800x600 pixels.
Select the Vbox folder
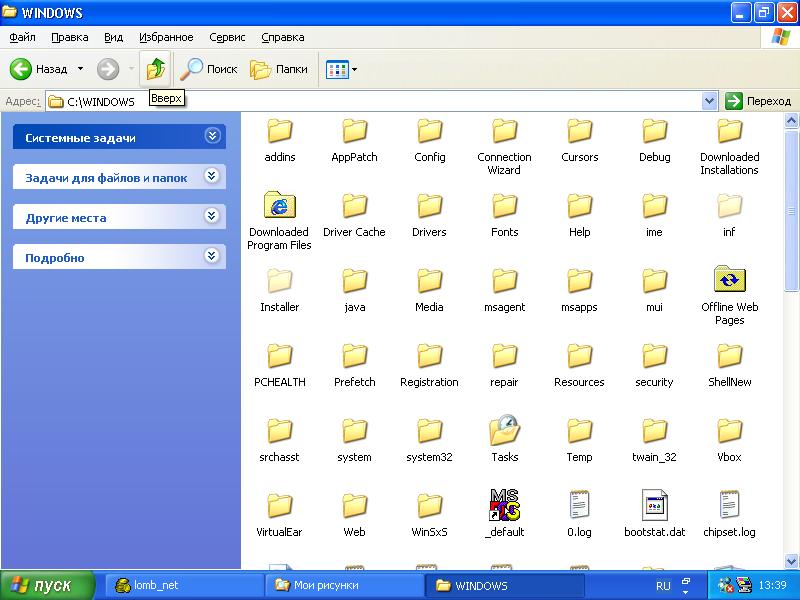(729, 440)
